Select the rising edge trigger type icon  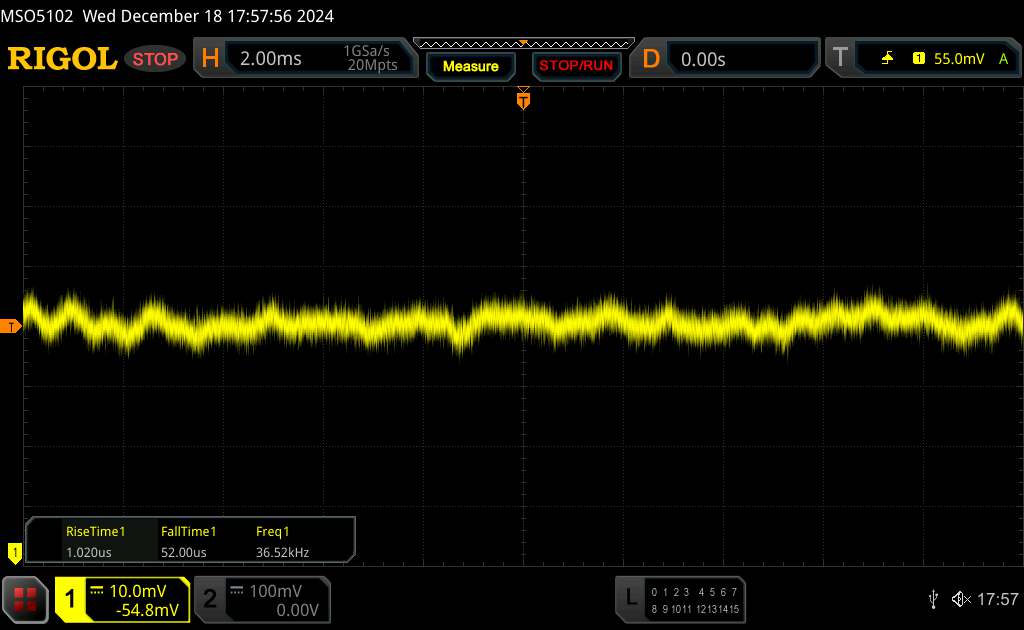pyautogui.click(x=887, y=59)
